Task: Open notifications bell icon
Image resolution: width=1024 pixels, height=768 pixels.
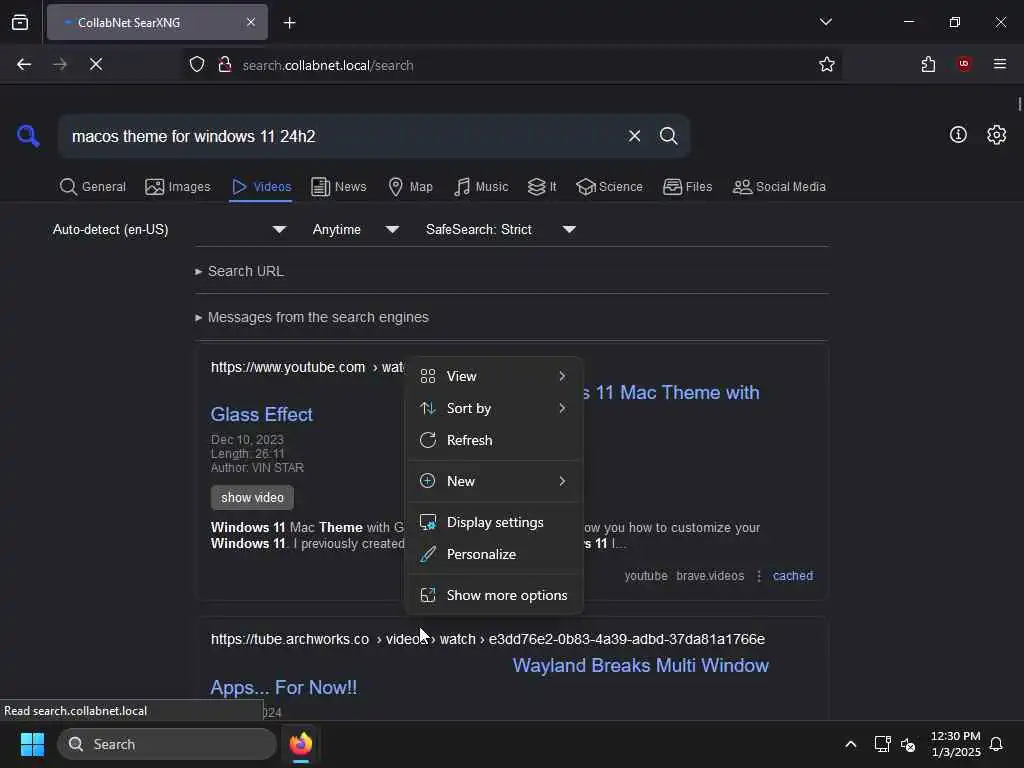Action: point(997,744)
